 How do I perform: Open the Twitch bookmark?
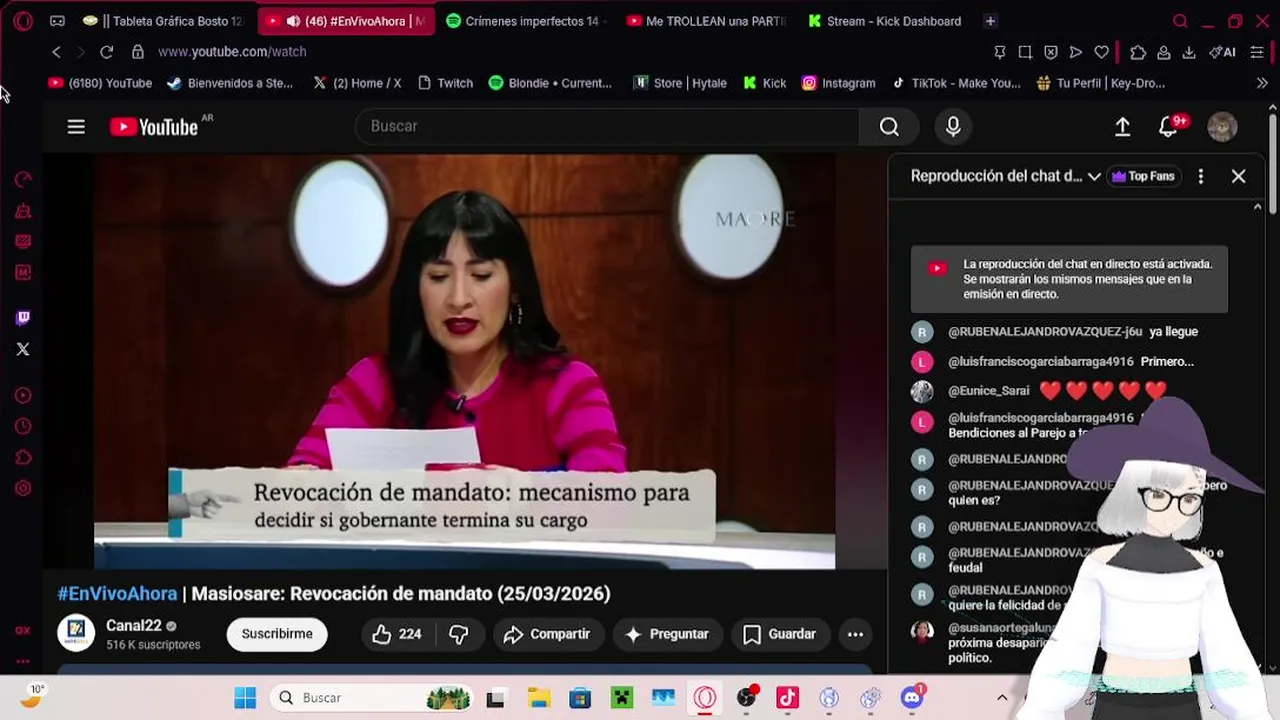[x=444, y=83]
